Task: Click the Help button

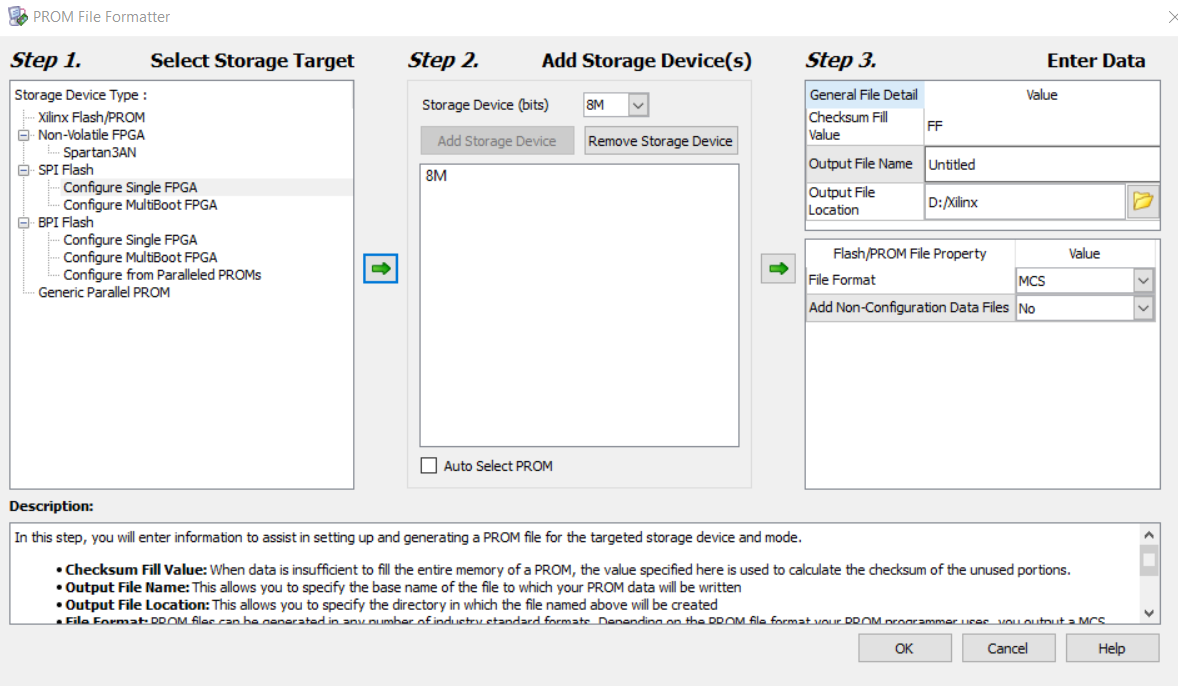Action: pos(1112,648)
